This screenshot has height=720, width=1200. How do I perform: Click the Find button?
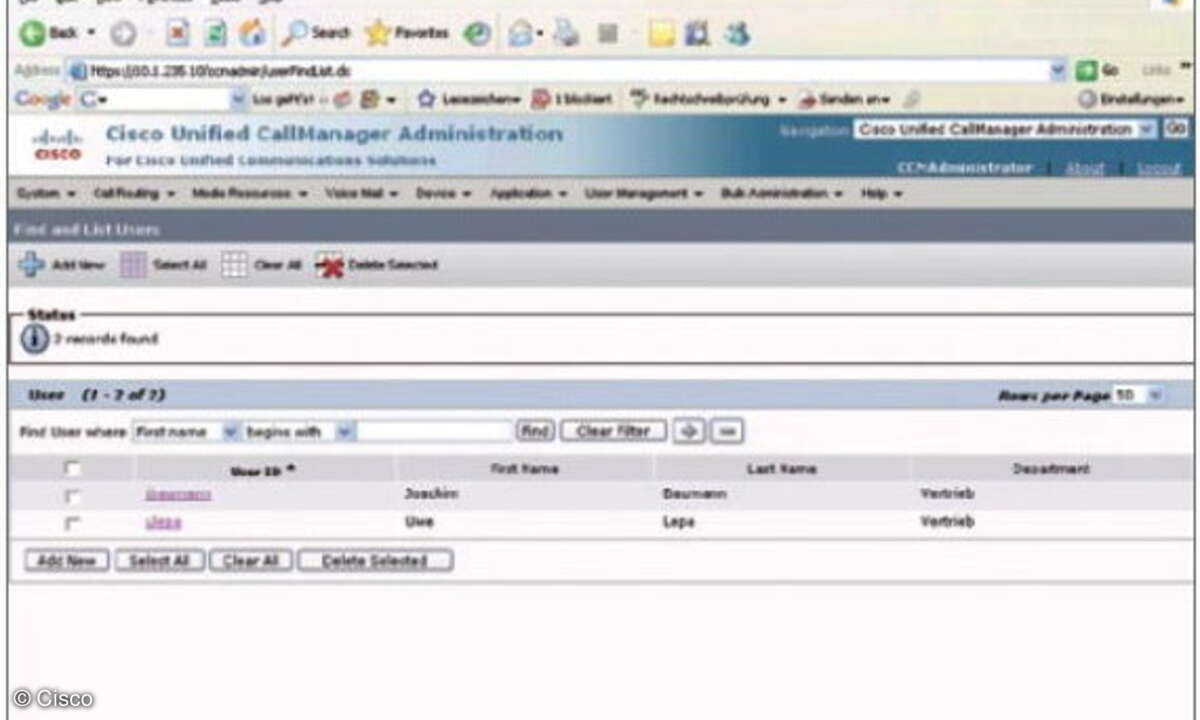coord(535,431)
